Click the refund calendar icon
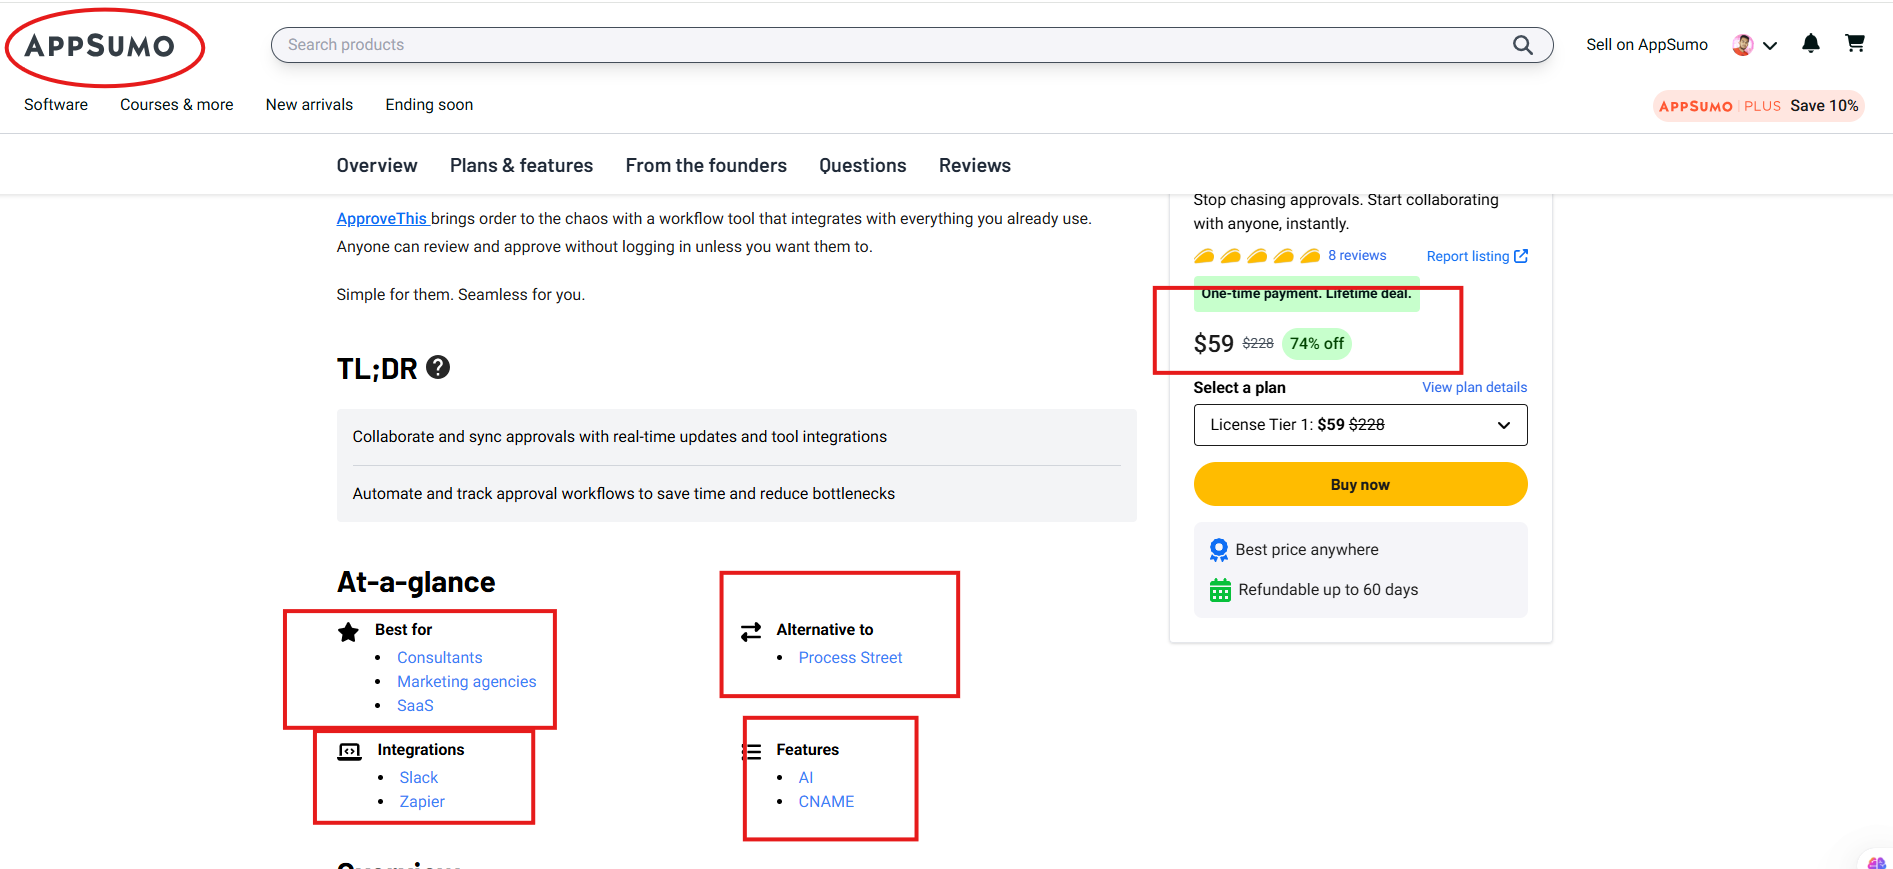This screenshot has height=869, width=1893. point(1220,590)
